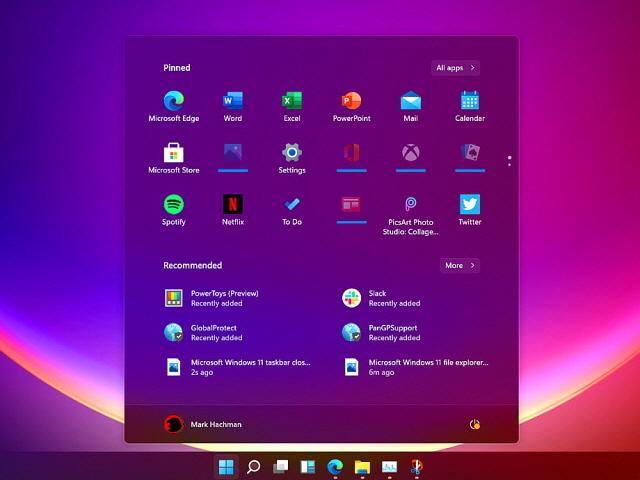The height and width of the screenshot is (480, 640).
Task: Launch the pinned Word app
Action: tap(233, 107)
